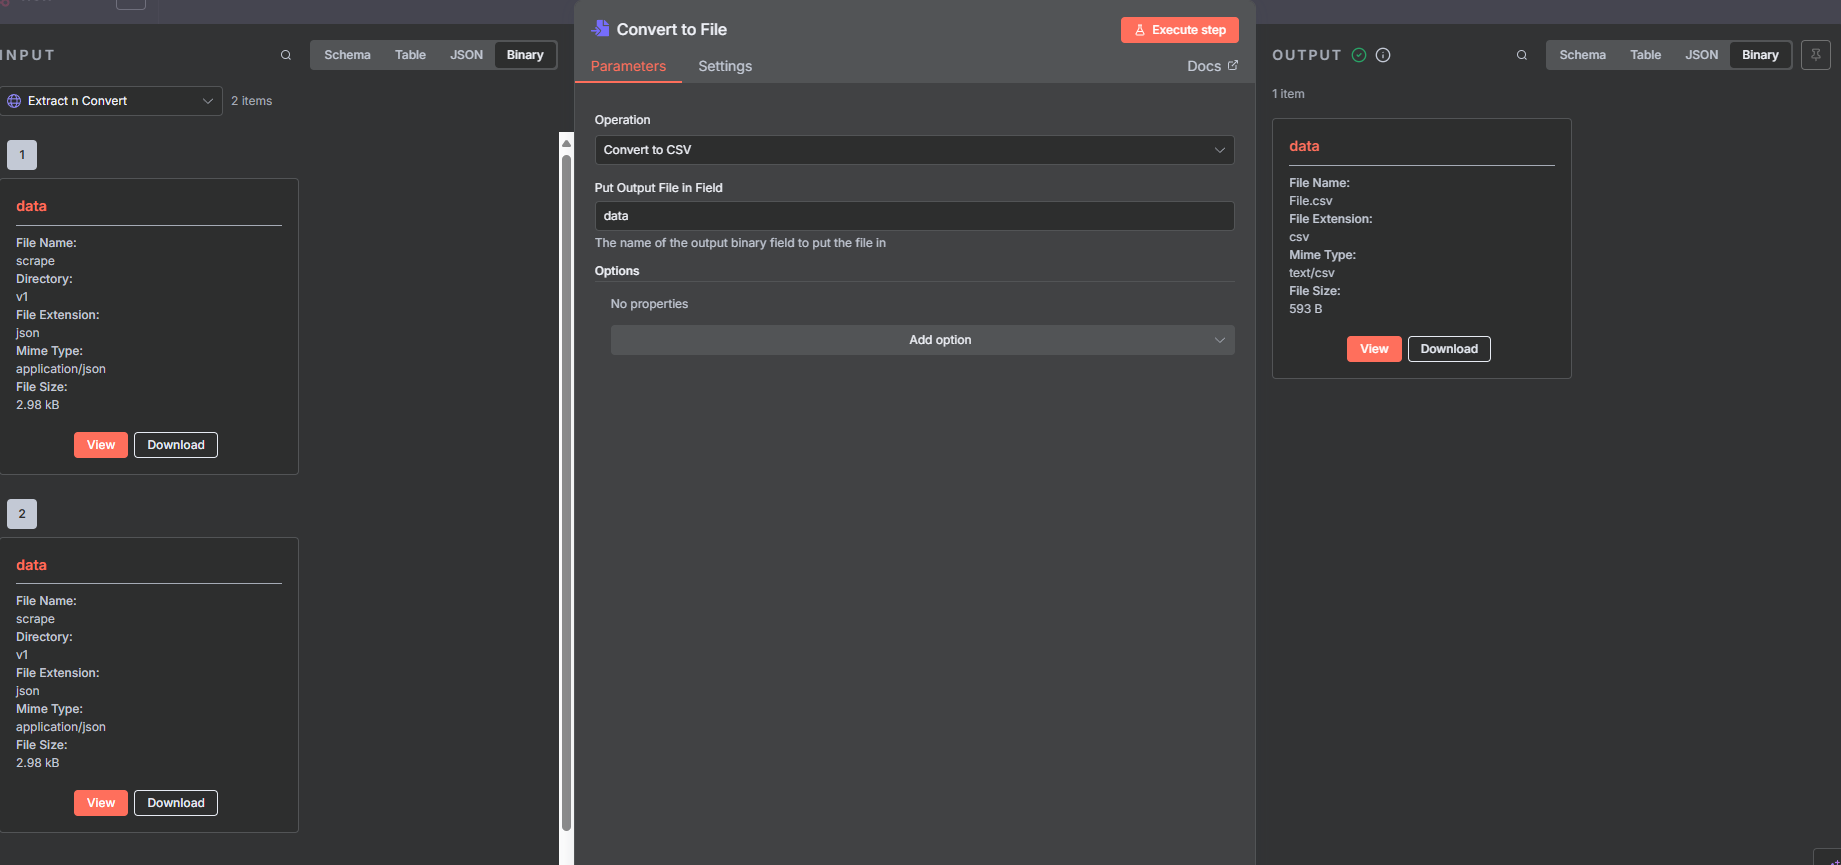Click the input panel vertical scrollbar
The height and width of the screenshot is (865, 1841).
(566, 490)
